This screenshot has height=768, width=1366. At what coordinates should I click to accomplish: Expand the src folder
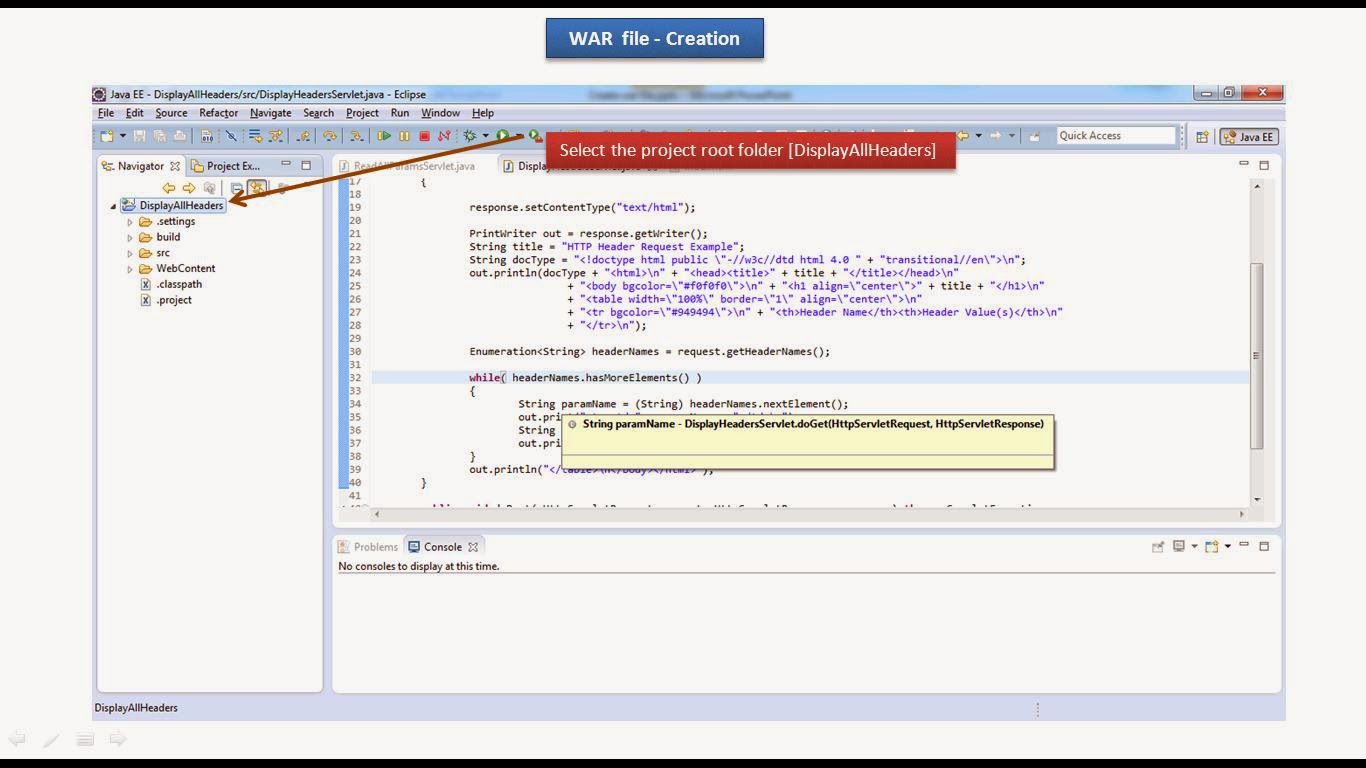[130, 252]
